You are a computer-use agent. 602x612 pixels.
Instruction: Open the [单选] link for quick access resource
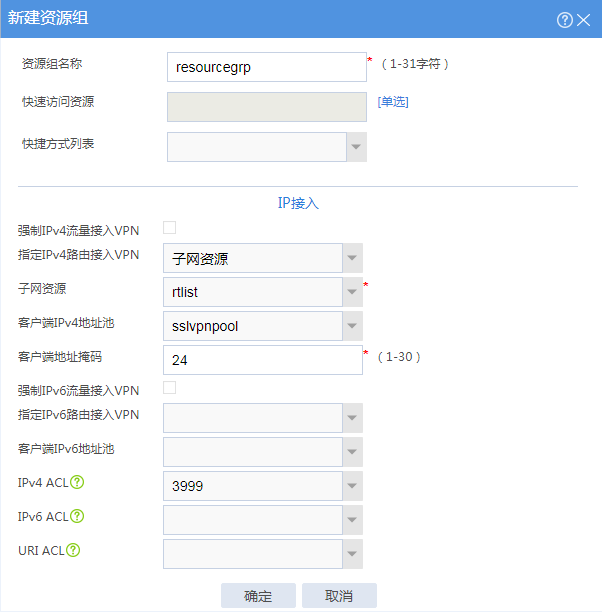click(x=393, y=102)
